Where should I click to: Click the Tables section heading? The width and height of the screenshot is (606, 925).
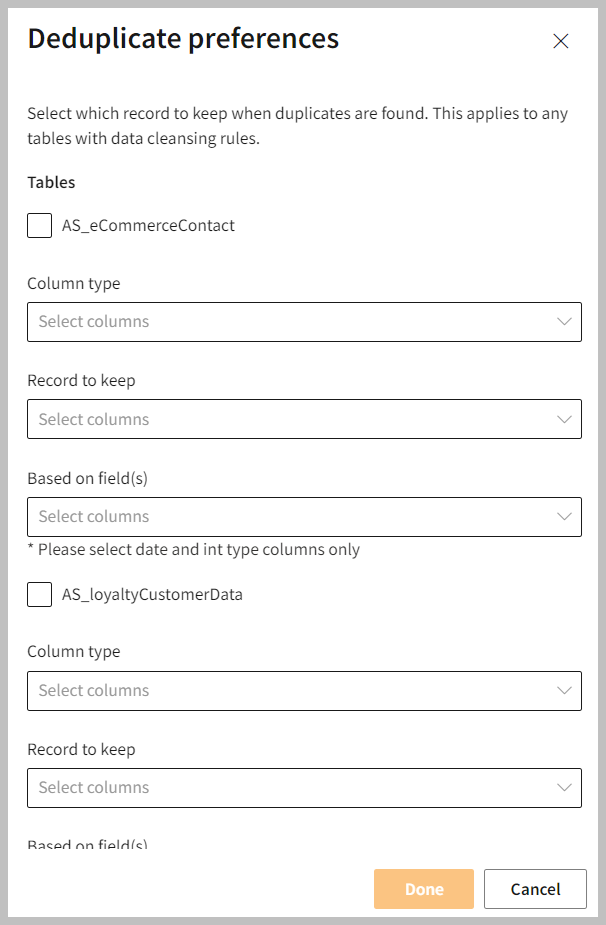pyautogui.click(x=51, y=183)
